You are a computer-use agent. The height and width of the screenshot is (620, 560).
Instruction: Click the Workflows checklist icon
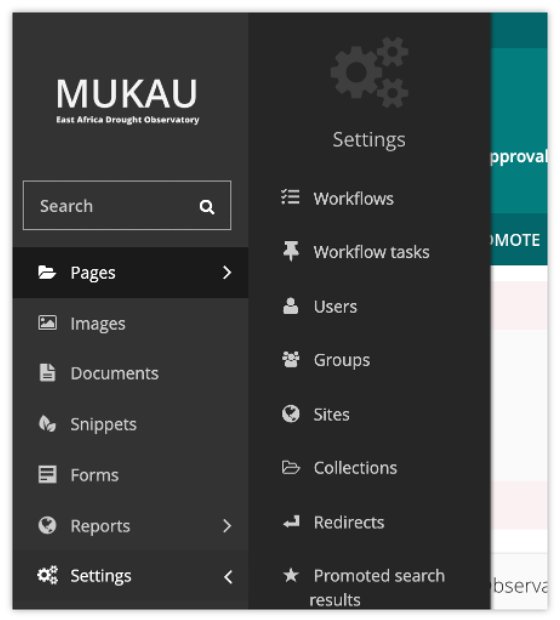[290, 197]
